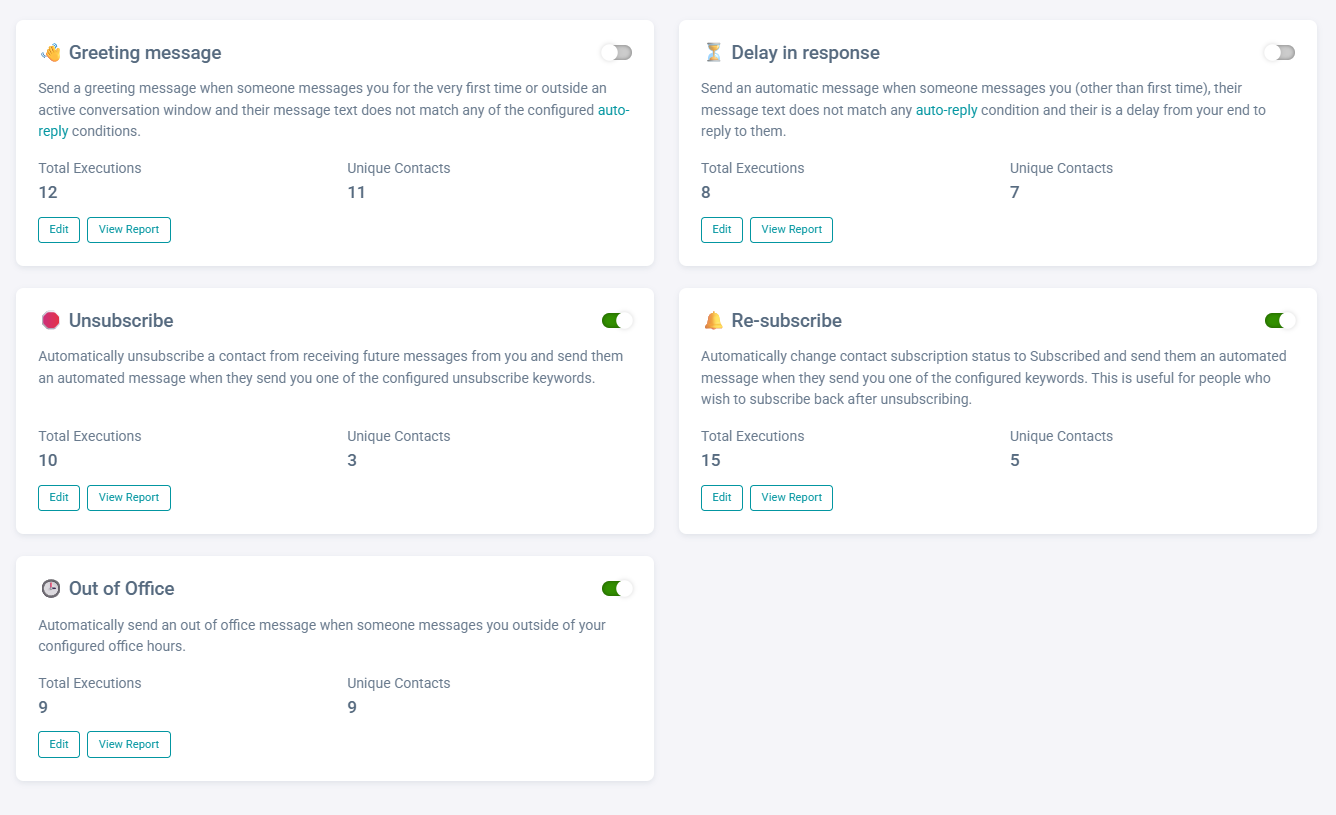Image resolution: width=1336 pixels, height=815 pixels.
Task: Edit the Greeting message automation
Action: 59,230
